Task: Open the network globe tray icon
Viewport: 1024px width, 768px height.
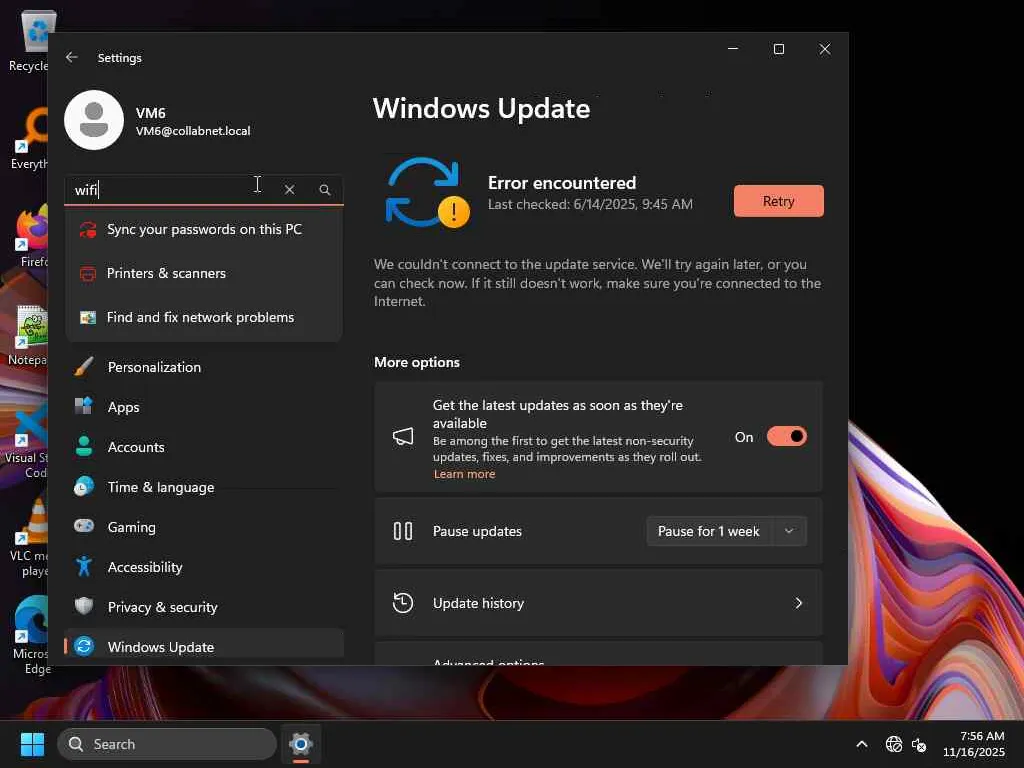Action: pos(894,744)
